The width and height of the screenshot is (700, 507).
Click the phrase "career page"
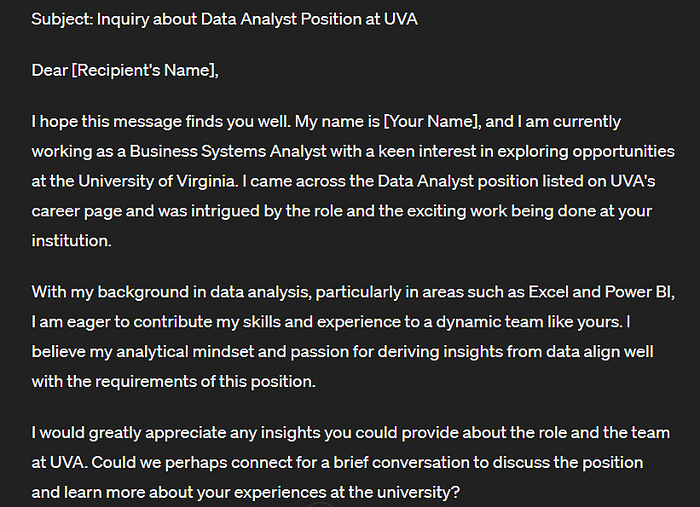tap(76, 211)
